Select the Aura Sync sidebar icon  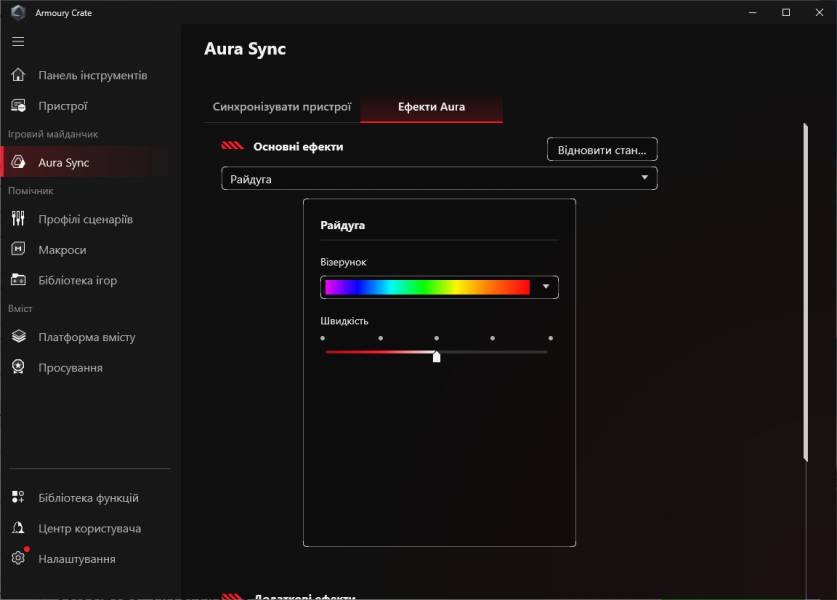18,162
